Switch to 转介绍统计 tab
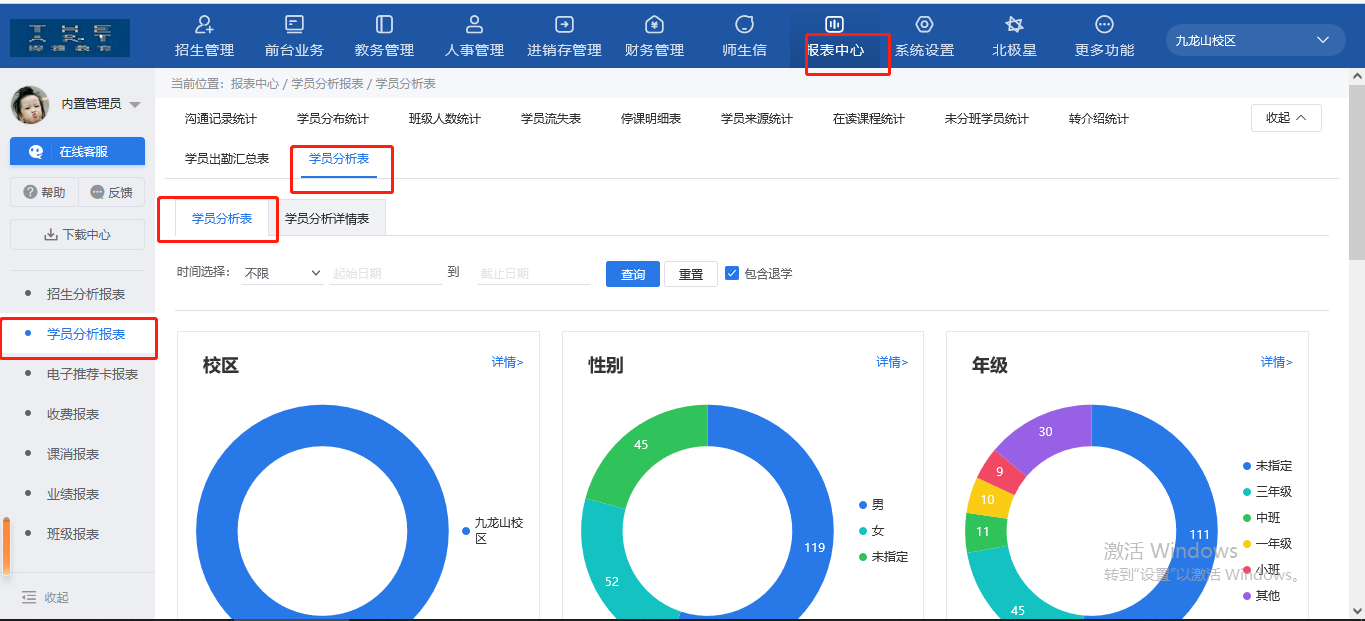This screenshot has height=621, width=1365. [1099, 119]
